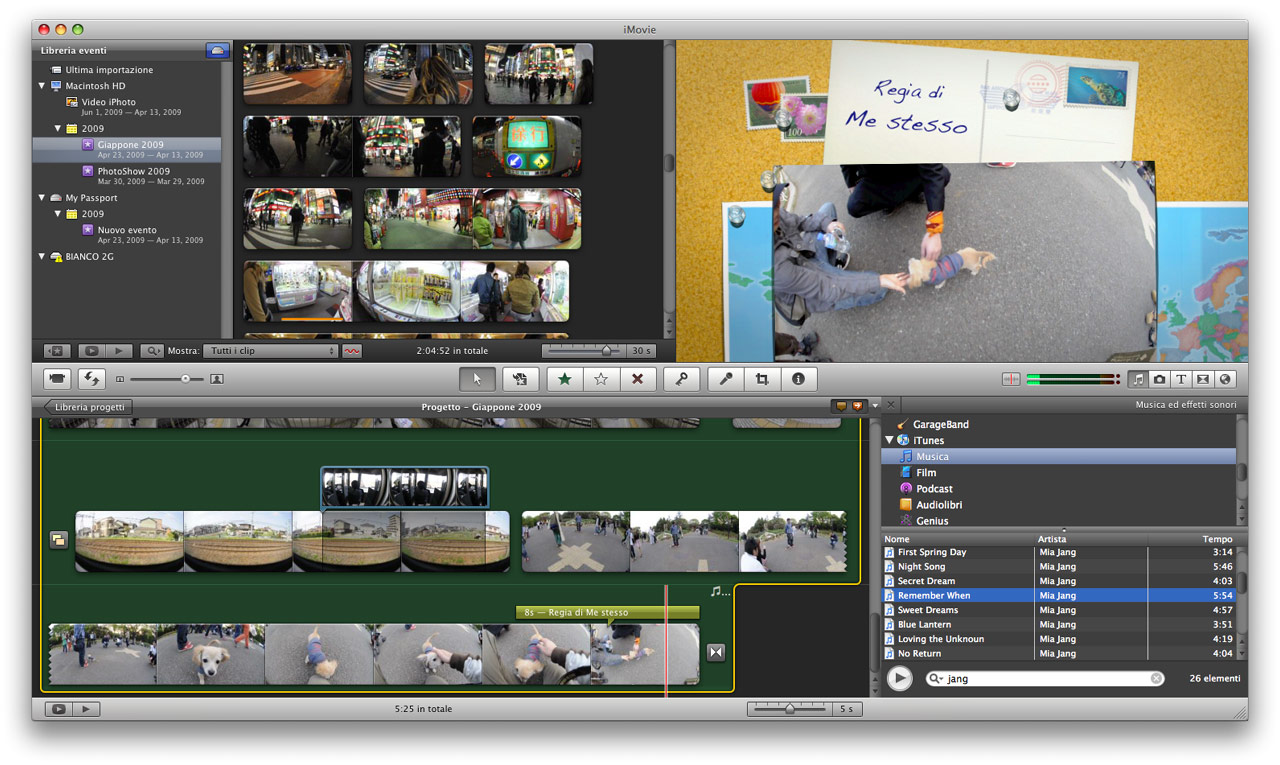Open the titles browser T icon

point(1181,379)
